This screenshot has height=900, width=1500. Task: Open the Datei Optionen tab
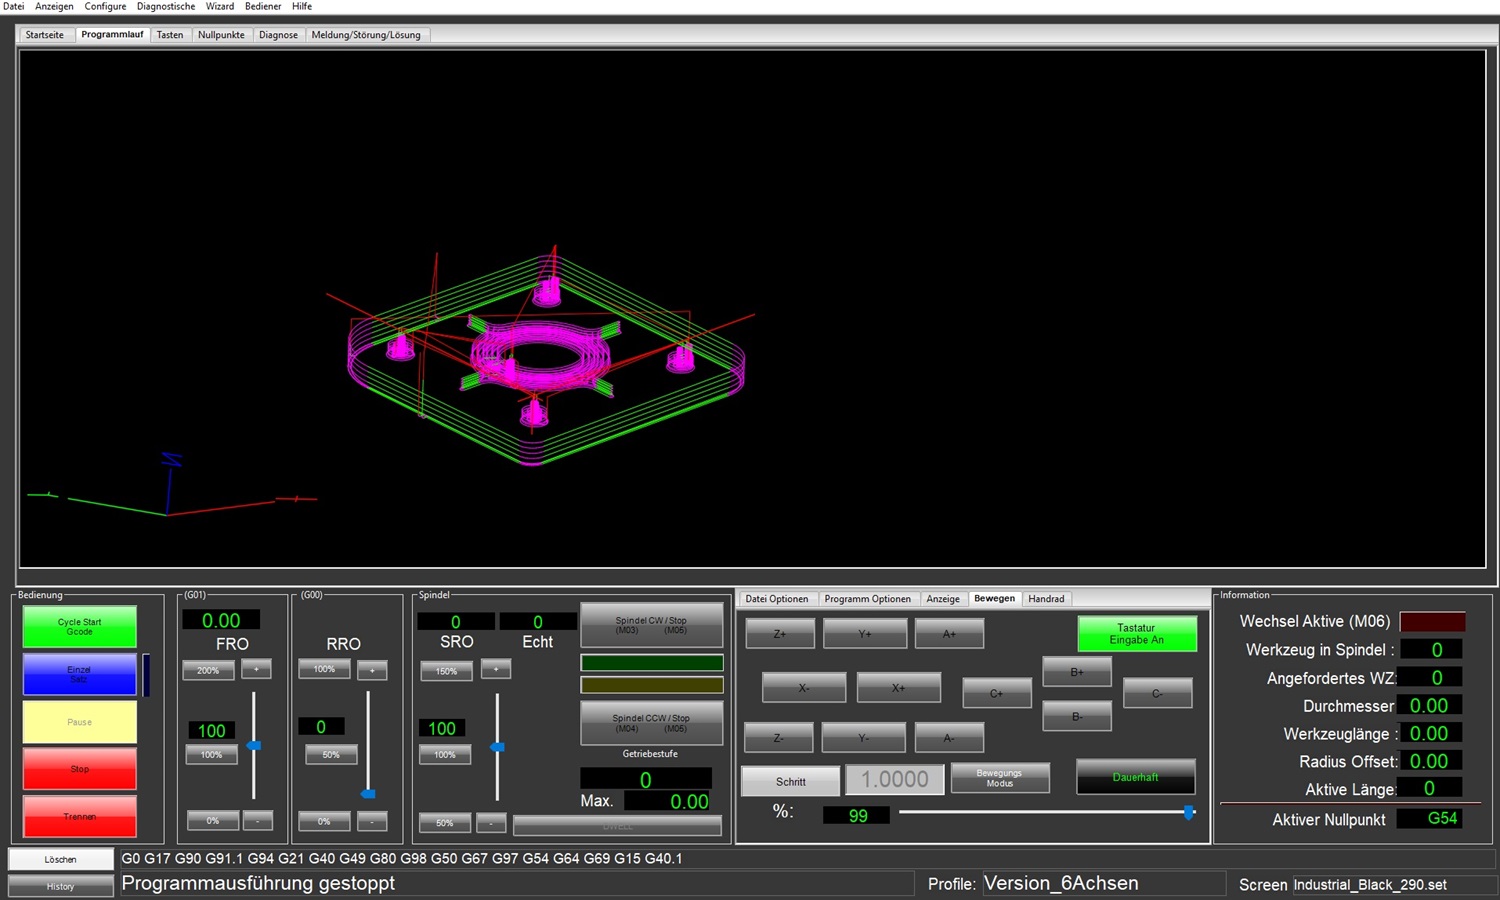[x=777, y=599]
